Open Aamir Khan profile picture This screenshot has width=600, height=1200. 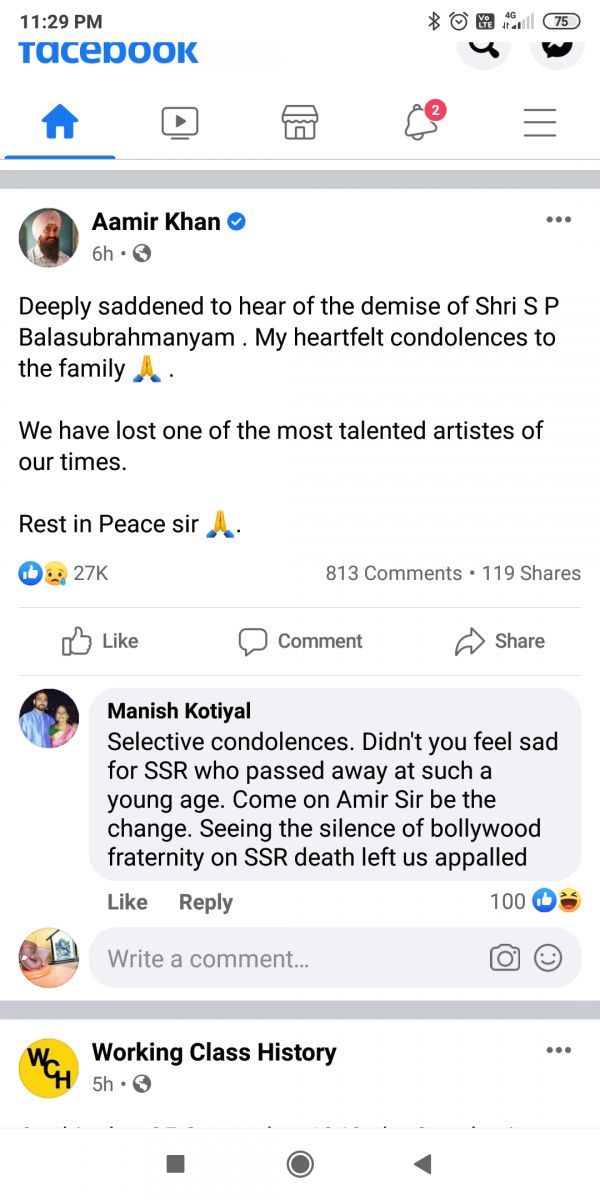click(x=49, y=238)
